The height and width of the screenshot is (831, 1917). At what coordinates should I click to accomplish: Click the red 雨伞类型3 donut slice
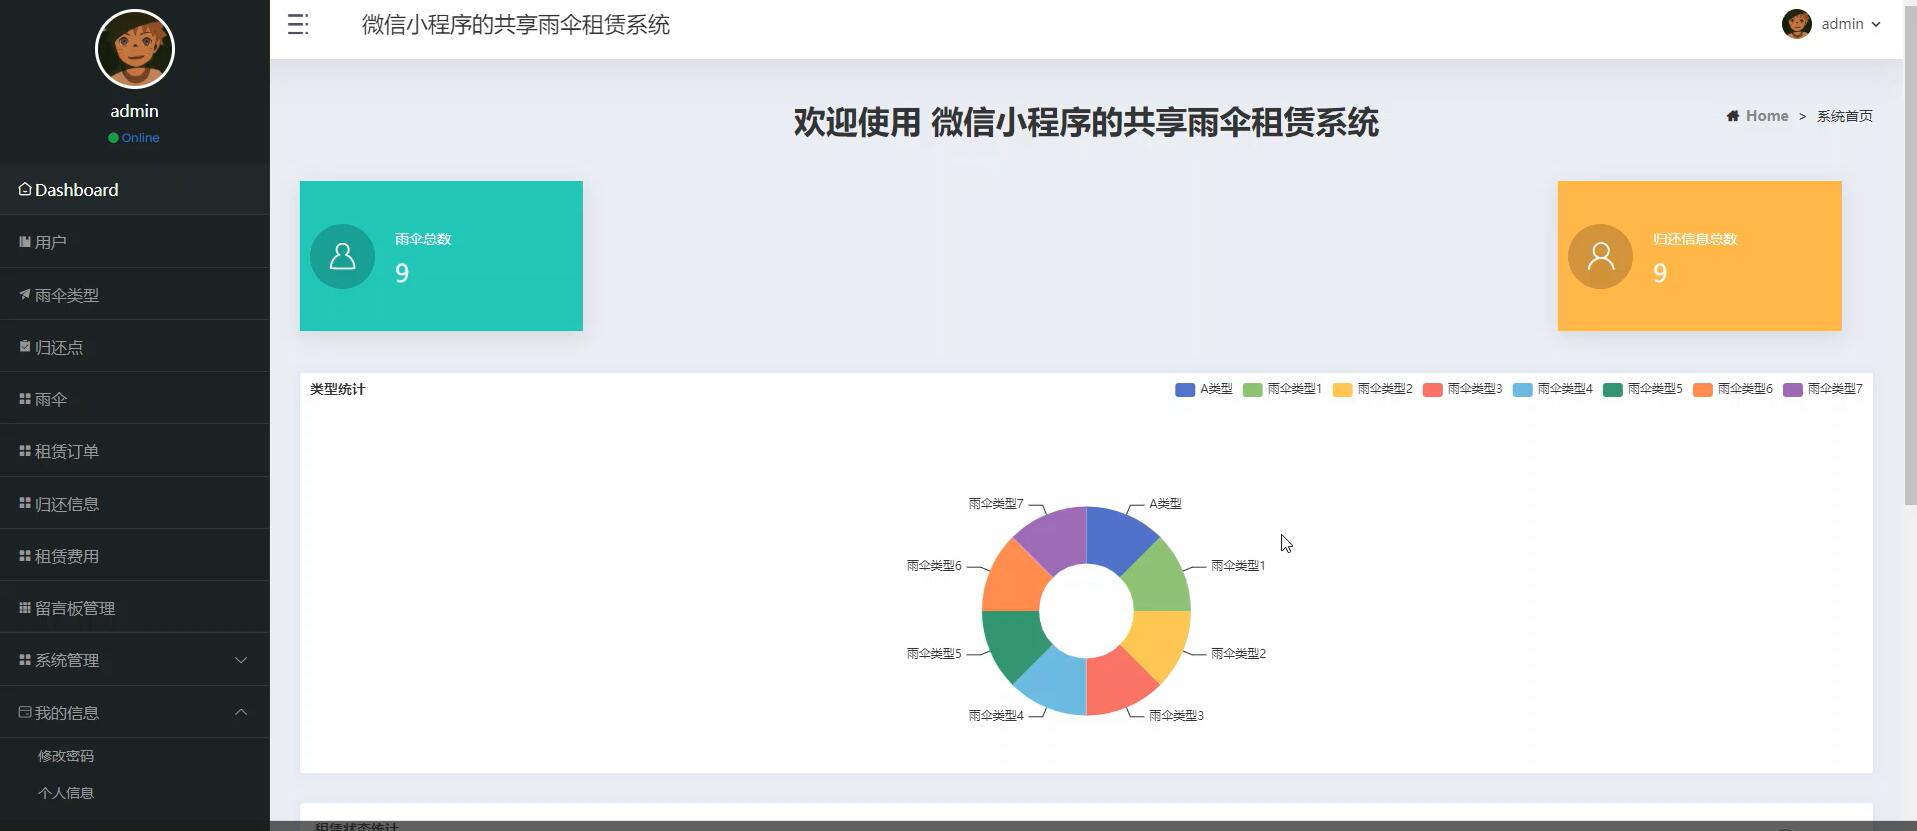pos(1116,681)
